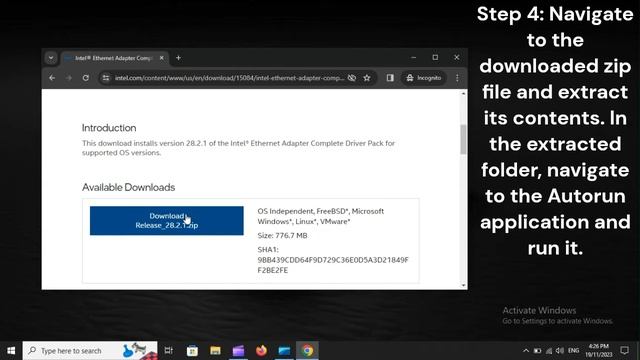Open the notification center icon
The image size is (640, 360).
[624, 351]
